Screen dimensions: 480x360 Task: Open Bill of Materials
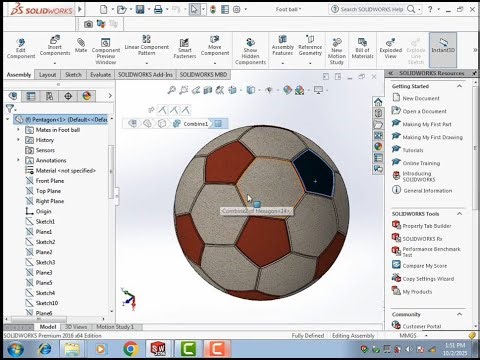click(x=362, y=48)
